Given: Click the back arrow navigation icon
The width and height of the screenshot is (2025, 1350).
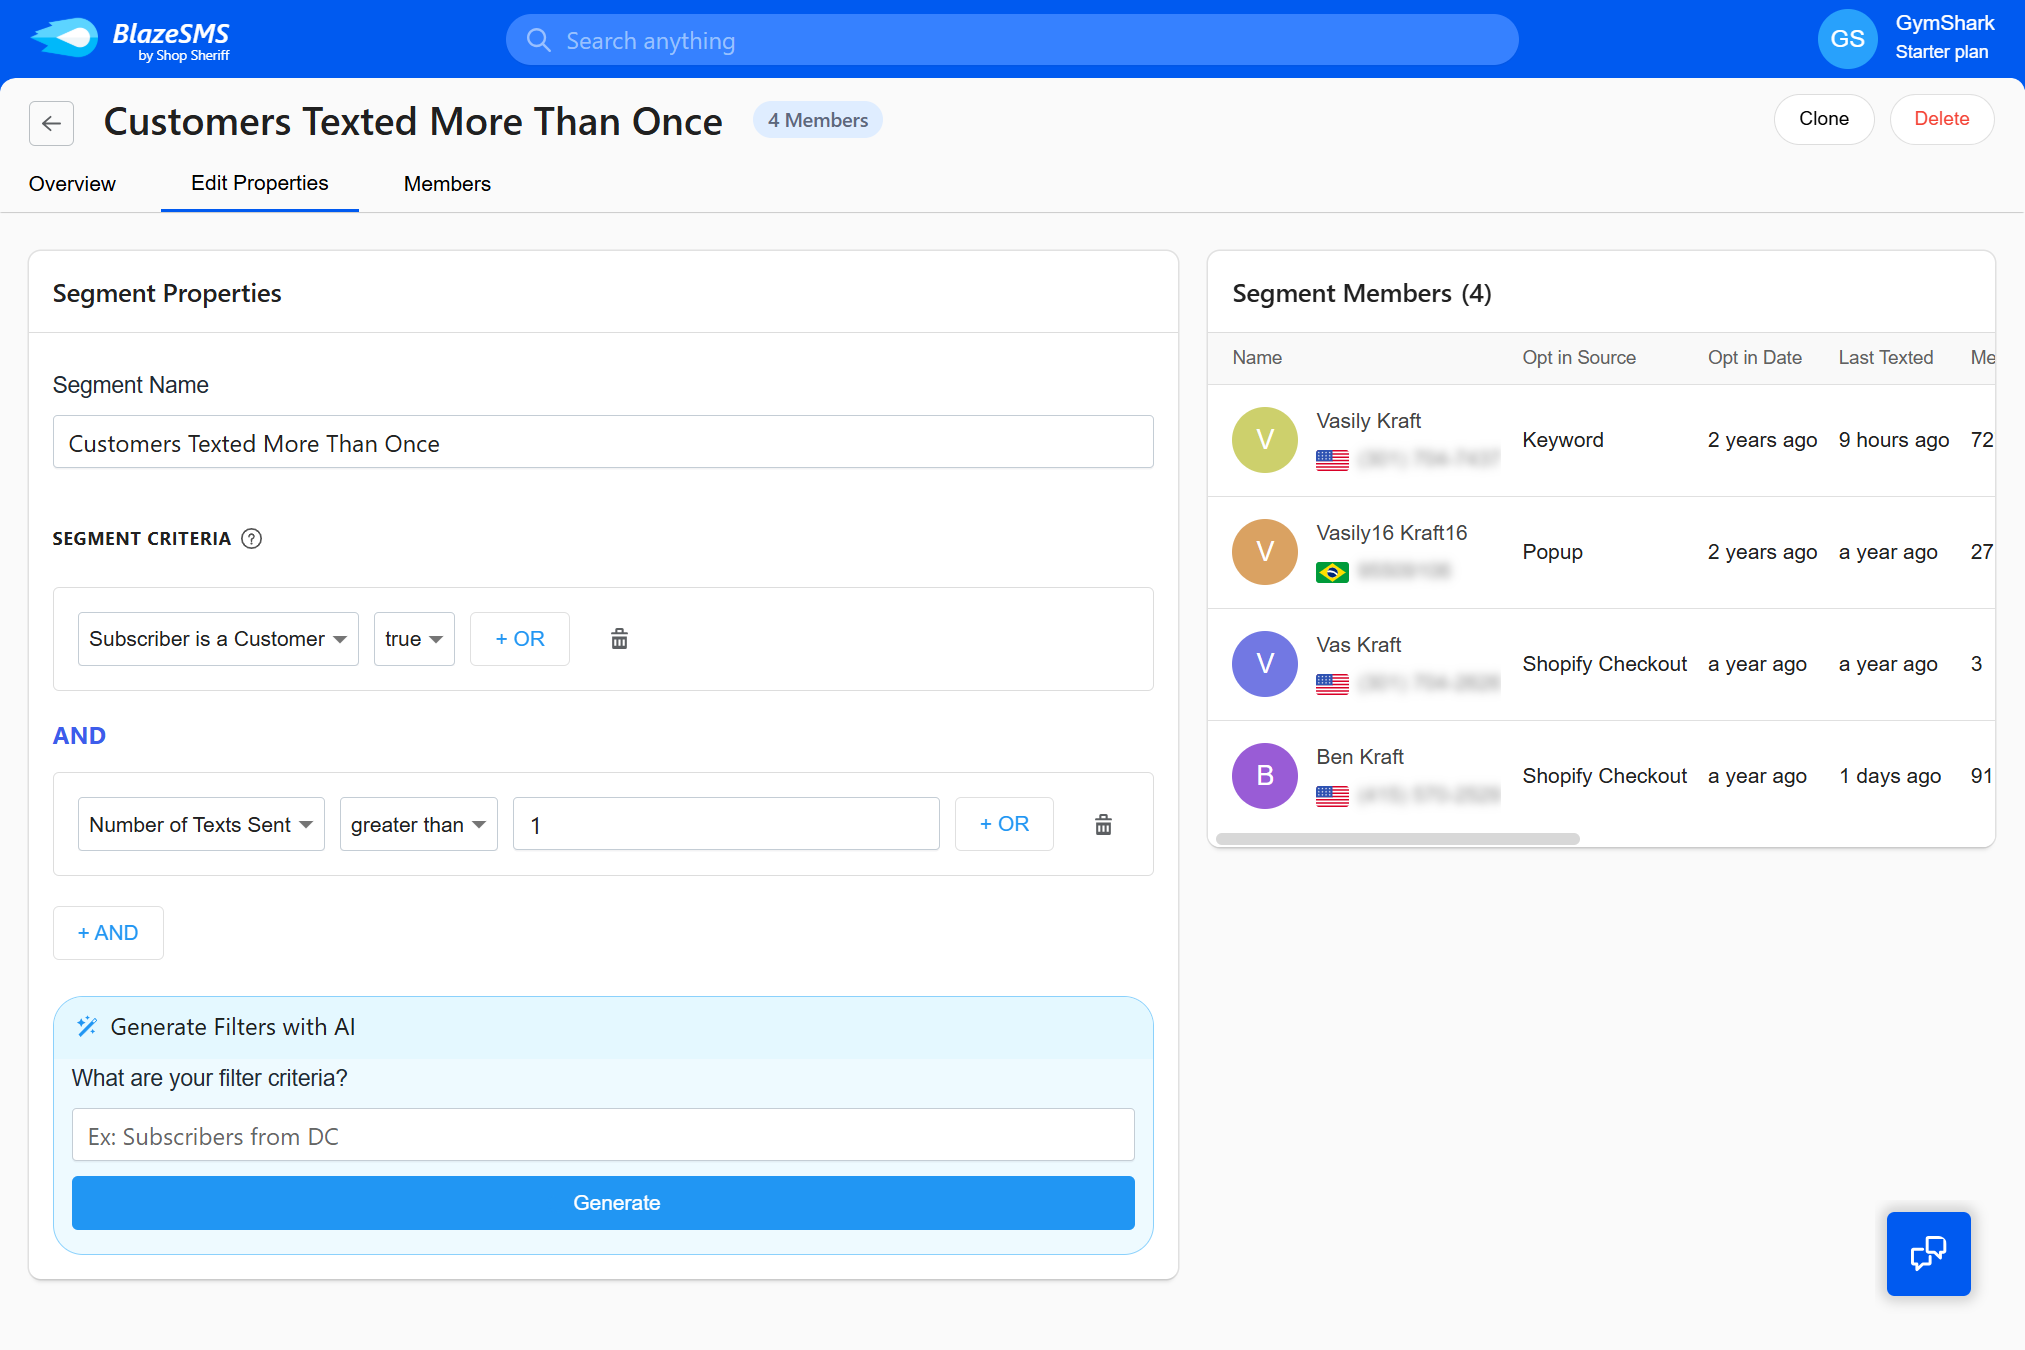Looking at the screenshot, I should point(53,121).
